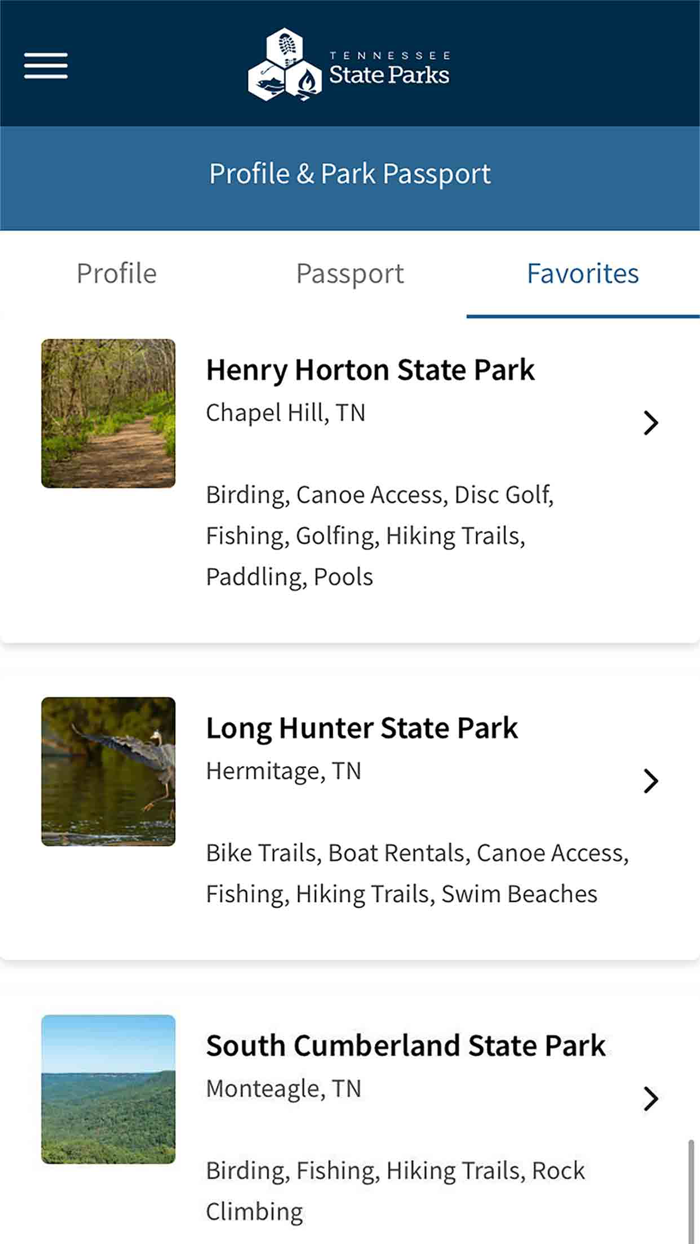Switch to the Passport tab
700x1244 pixels.
(350, 273)
